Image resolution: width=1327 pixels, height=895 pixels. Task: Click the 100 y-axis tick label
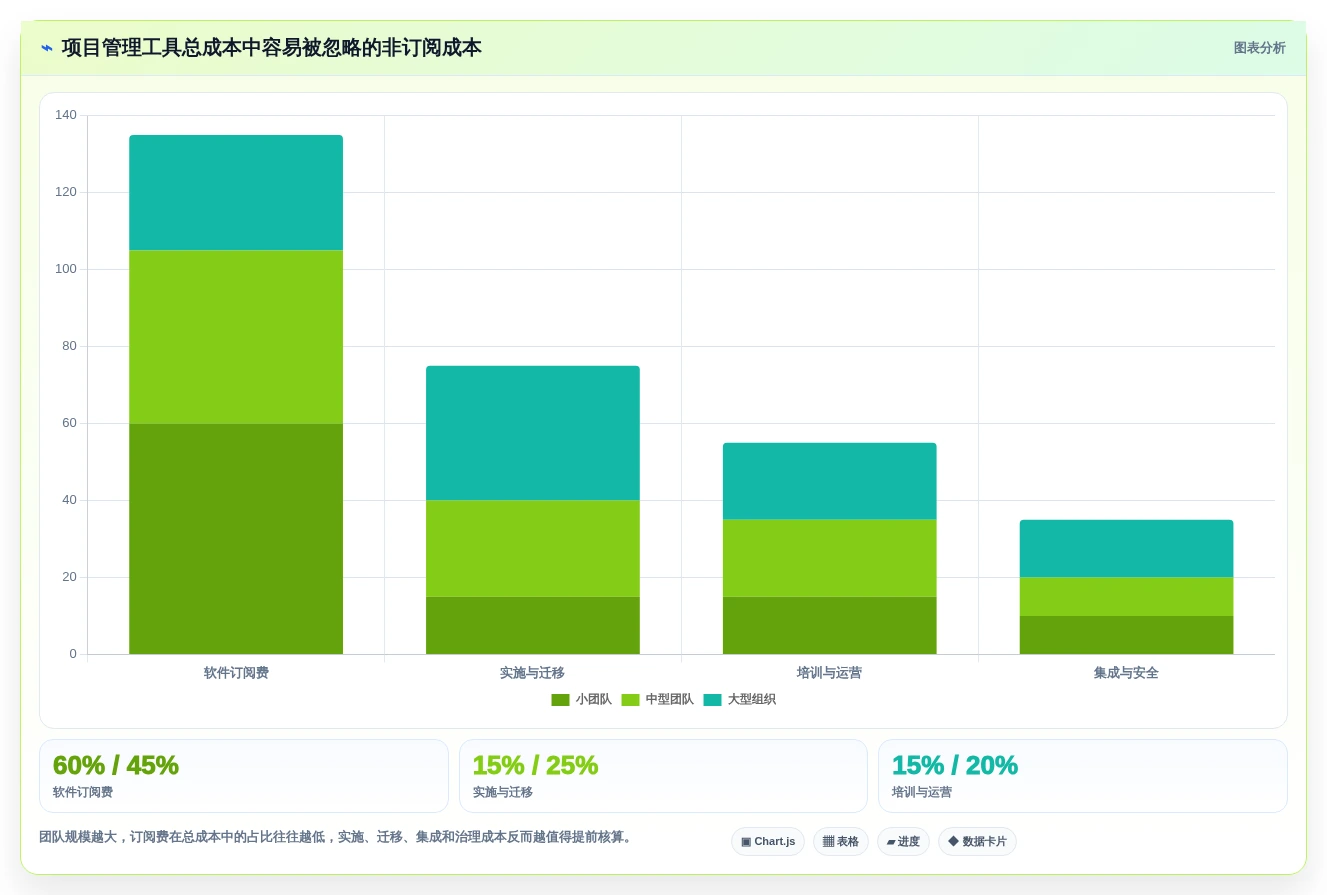coord(66,269)
